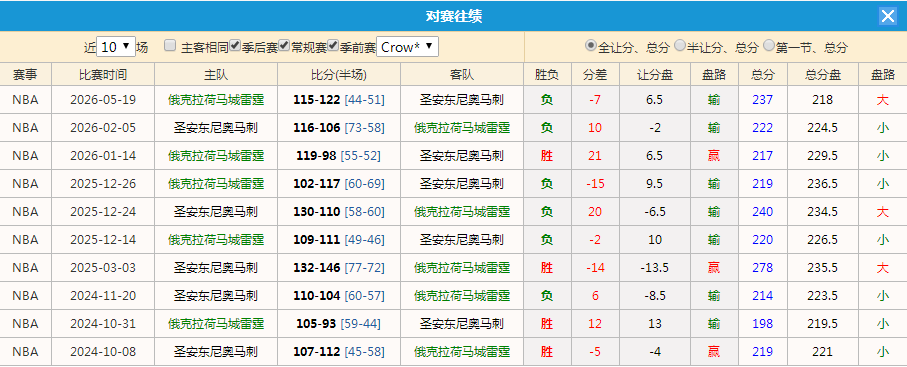Open score 105-93 from 2024-10-31 game
This screenshot has height=367, width=907.
[x=316, y=324]
